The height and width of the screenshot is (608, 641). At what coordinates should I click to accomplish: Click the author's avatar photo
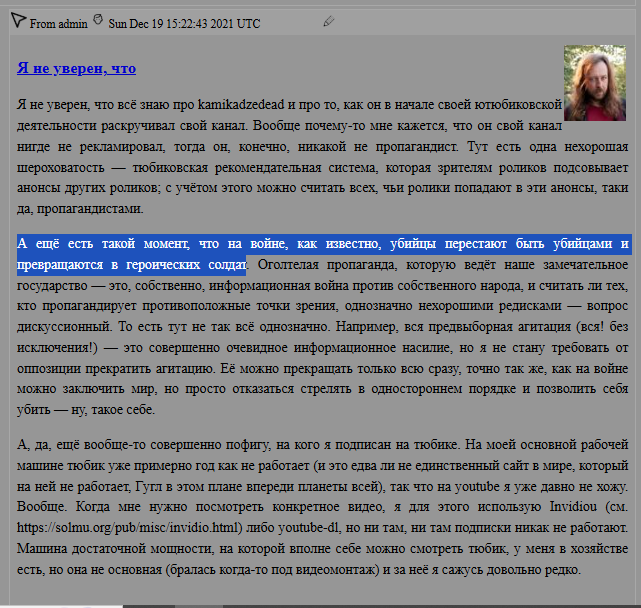click(x=595, y=83)
